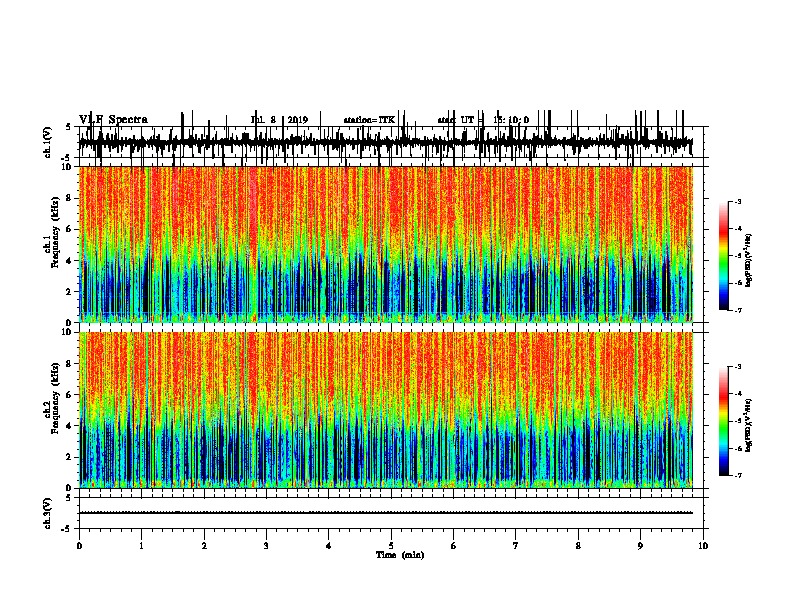The height and width of the screenshot is (612, 792).
Task: Click the "5" volt tick on ch.3 axis
Action: coord(68,498)
